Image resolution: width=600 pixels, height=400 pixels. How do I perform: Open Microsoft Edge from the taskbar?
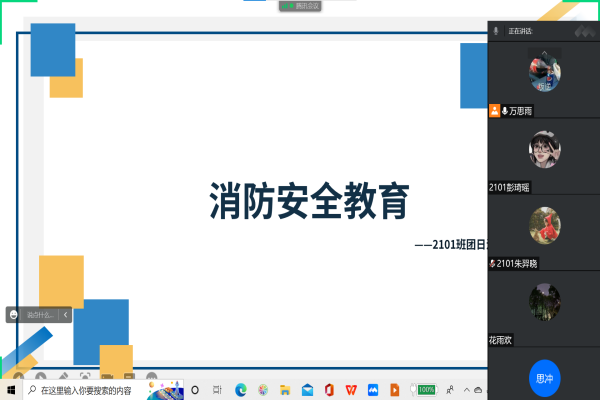coord(240,389)
